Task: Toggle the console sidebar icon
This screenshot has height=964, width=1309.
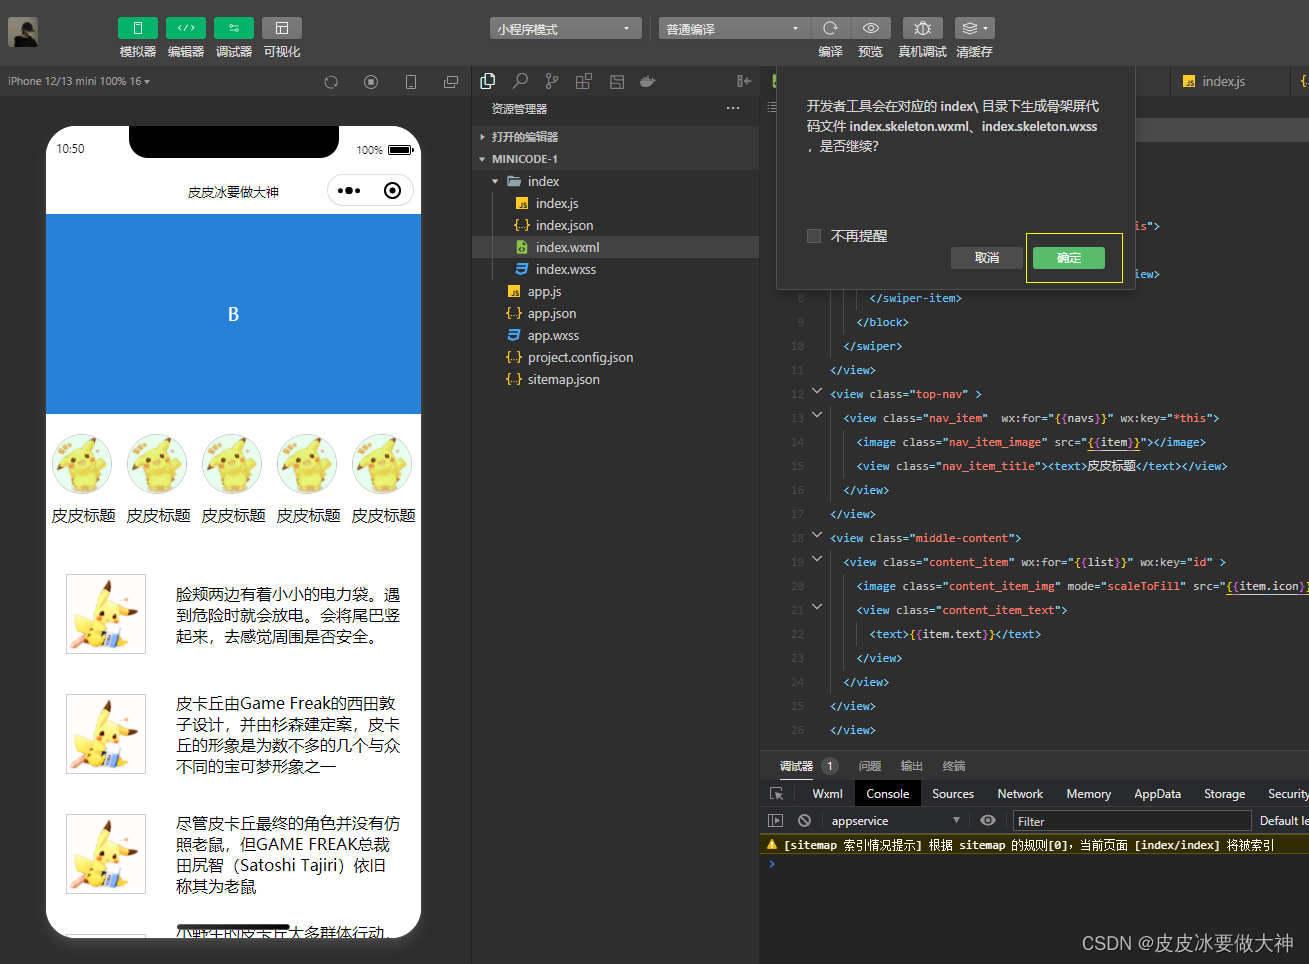Action: click(776, 820)
